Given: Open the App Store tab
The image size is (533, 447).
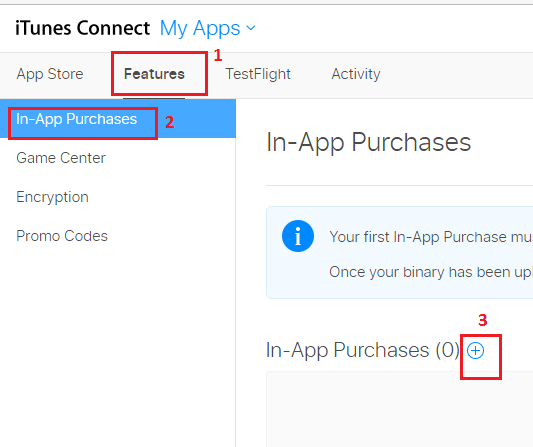Looking at the screenshot, I should click(50, 74).
